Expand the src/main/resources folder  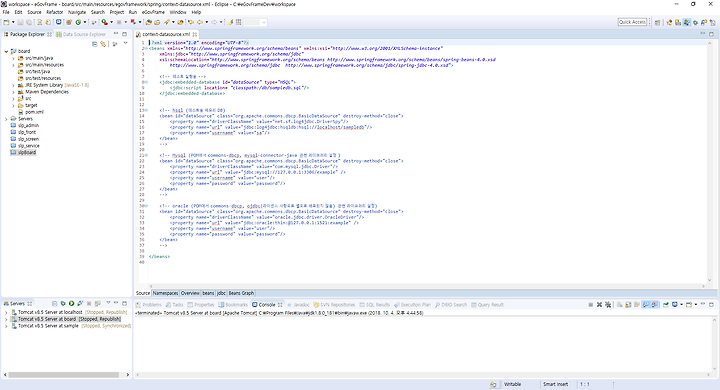click(13, 65)
